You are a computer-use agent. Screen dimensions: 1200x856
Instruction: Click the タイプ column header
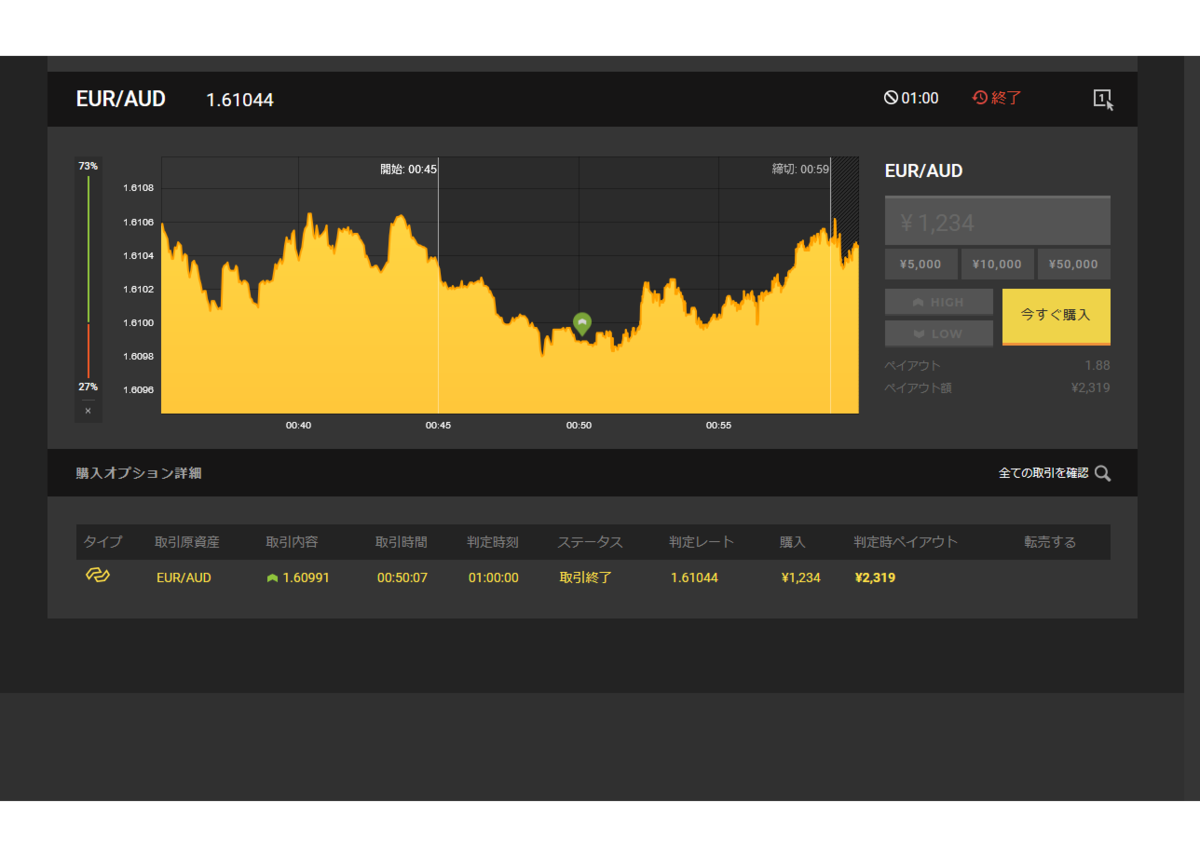click(103, 542)
